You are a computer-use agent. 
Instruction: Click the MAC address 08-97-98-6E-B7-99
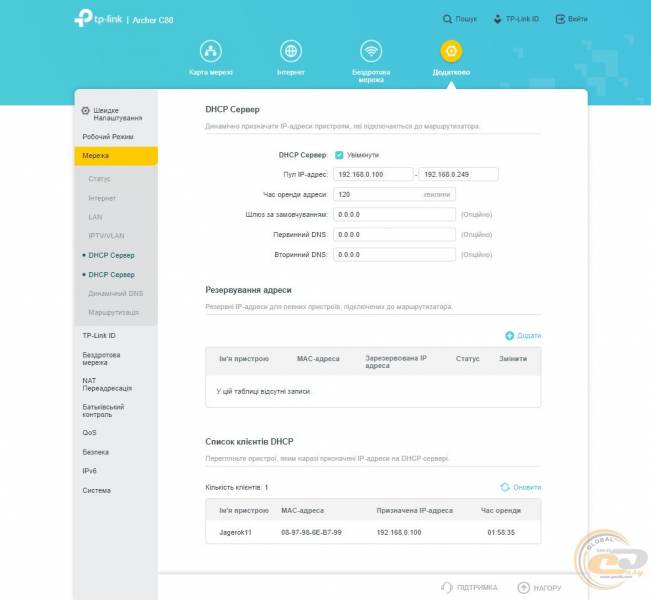tap(311, 532)
